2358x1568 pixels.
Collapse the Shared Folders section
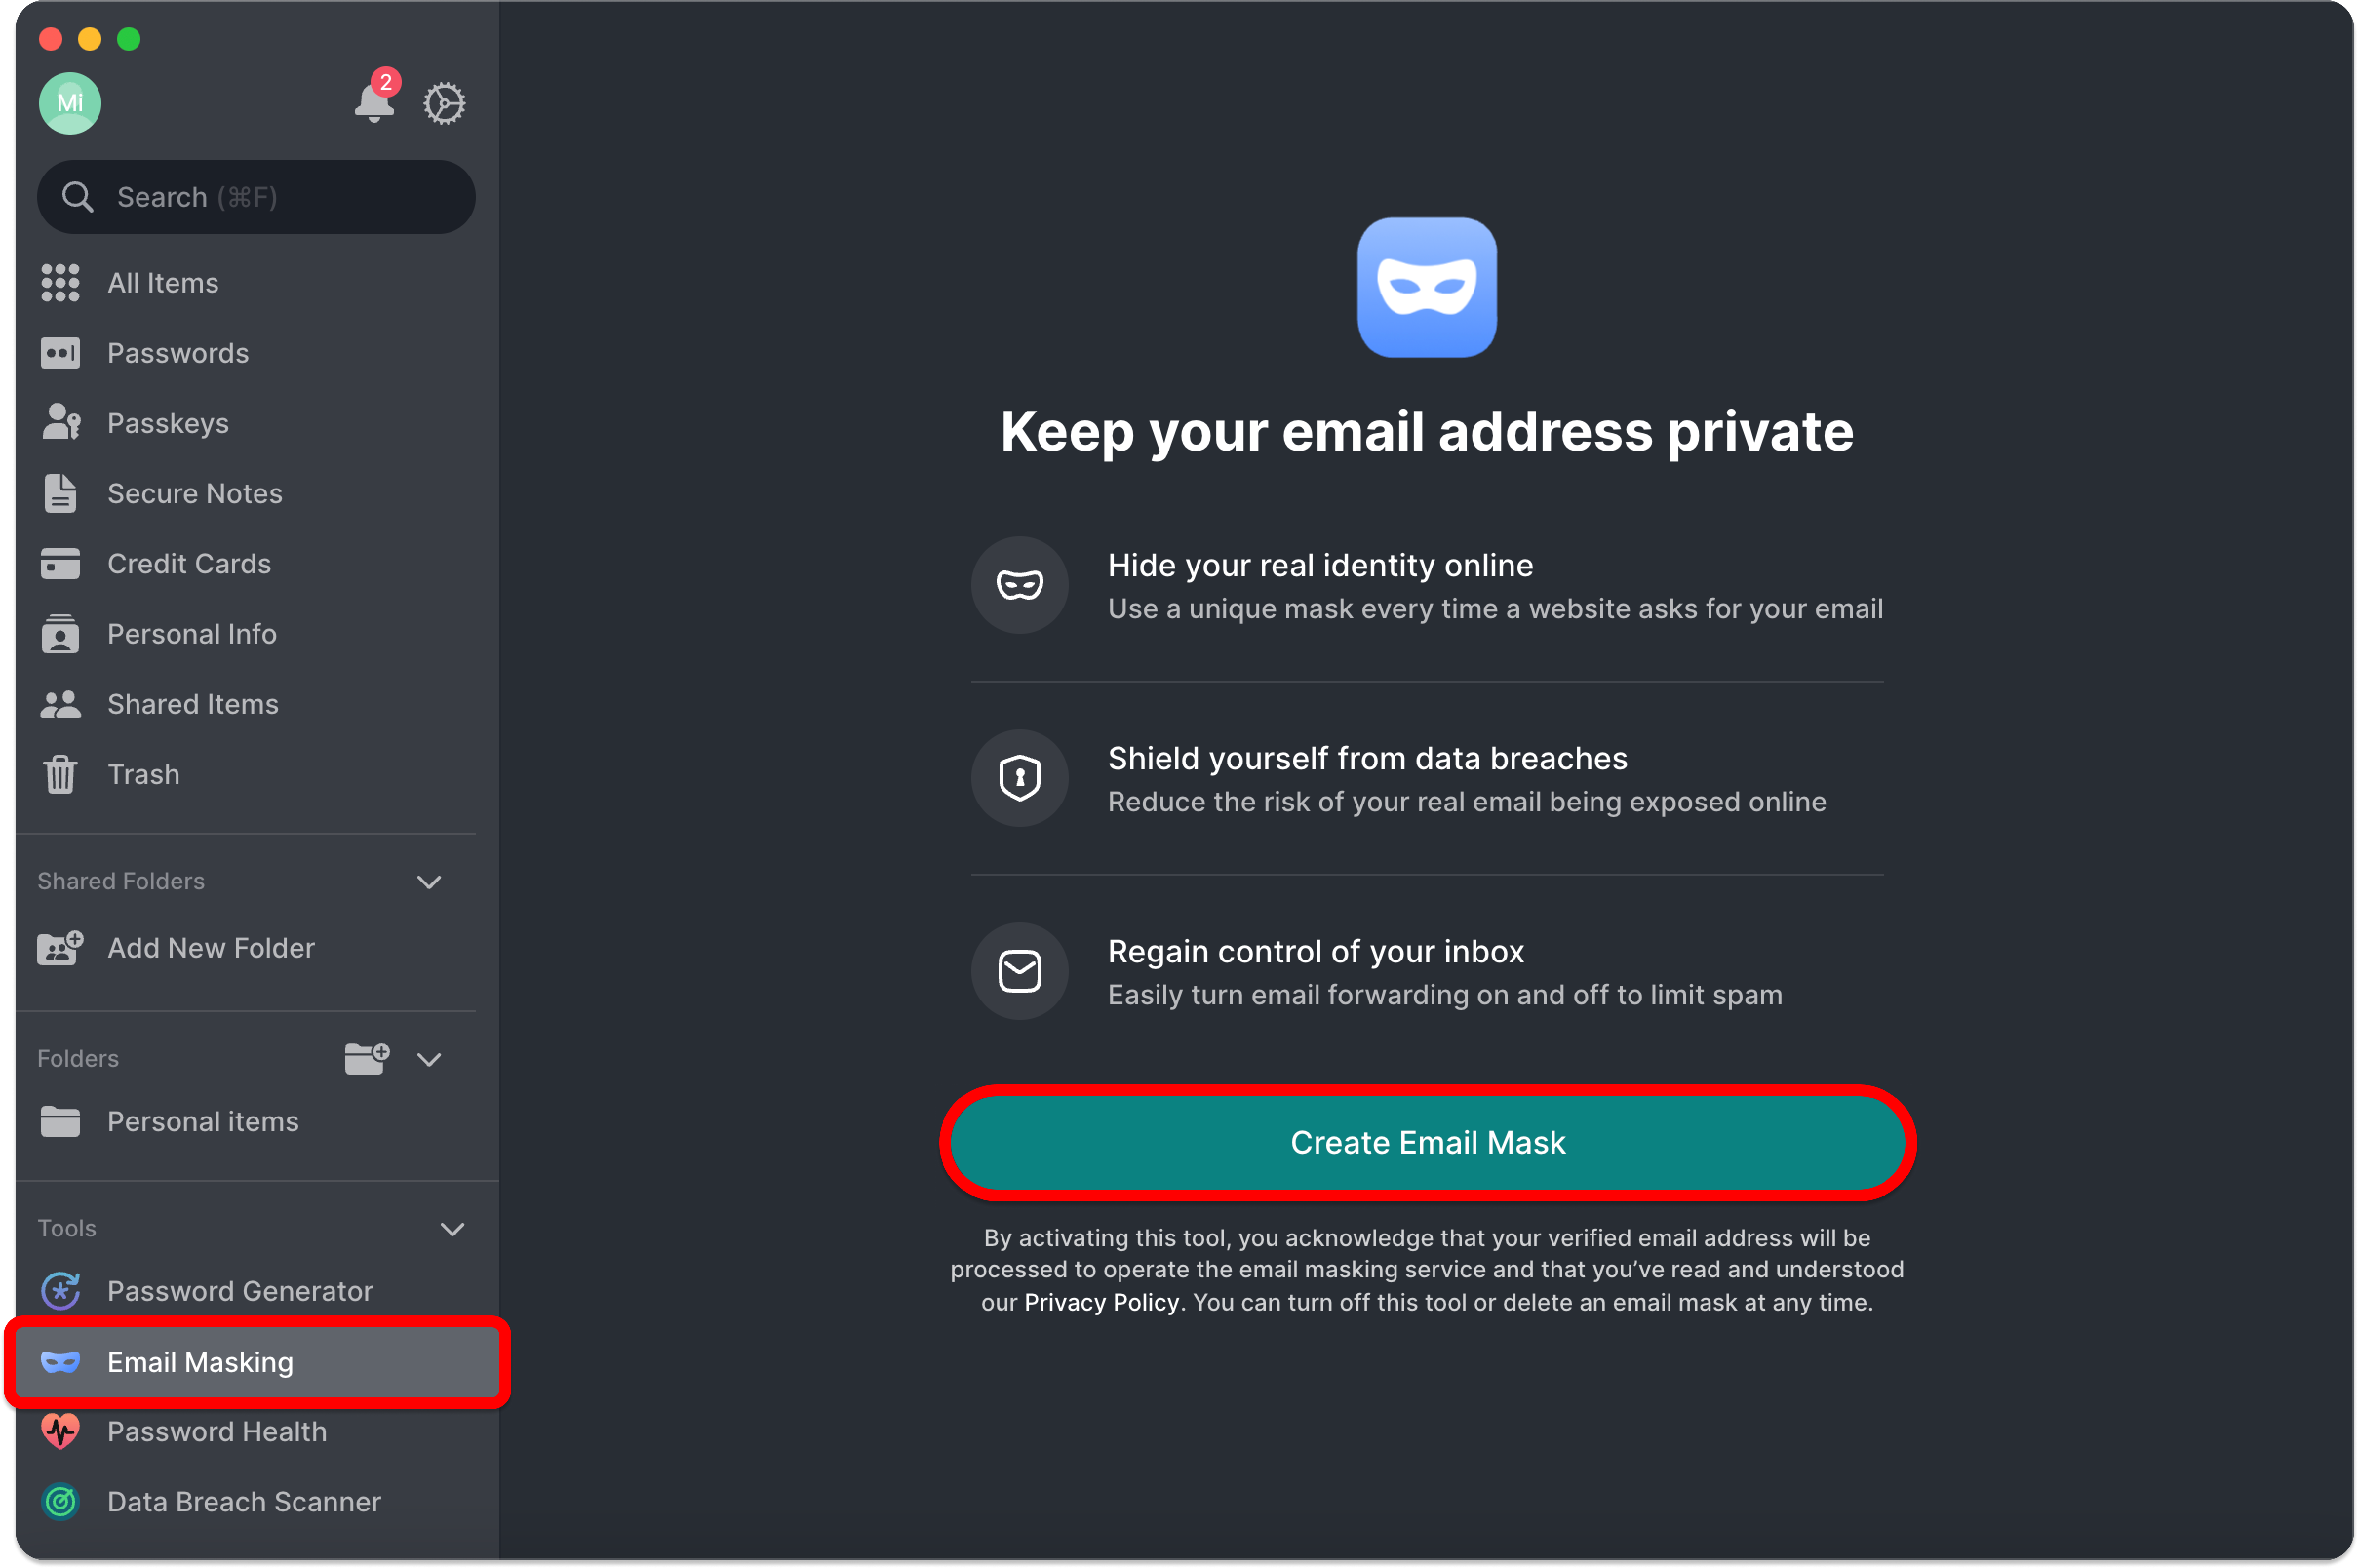pyautogui.click(x=429, y=882)
